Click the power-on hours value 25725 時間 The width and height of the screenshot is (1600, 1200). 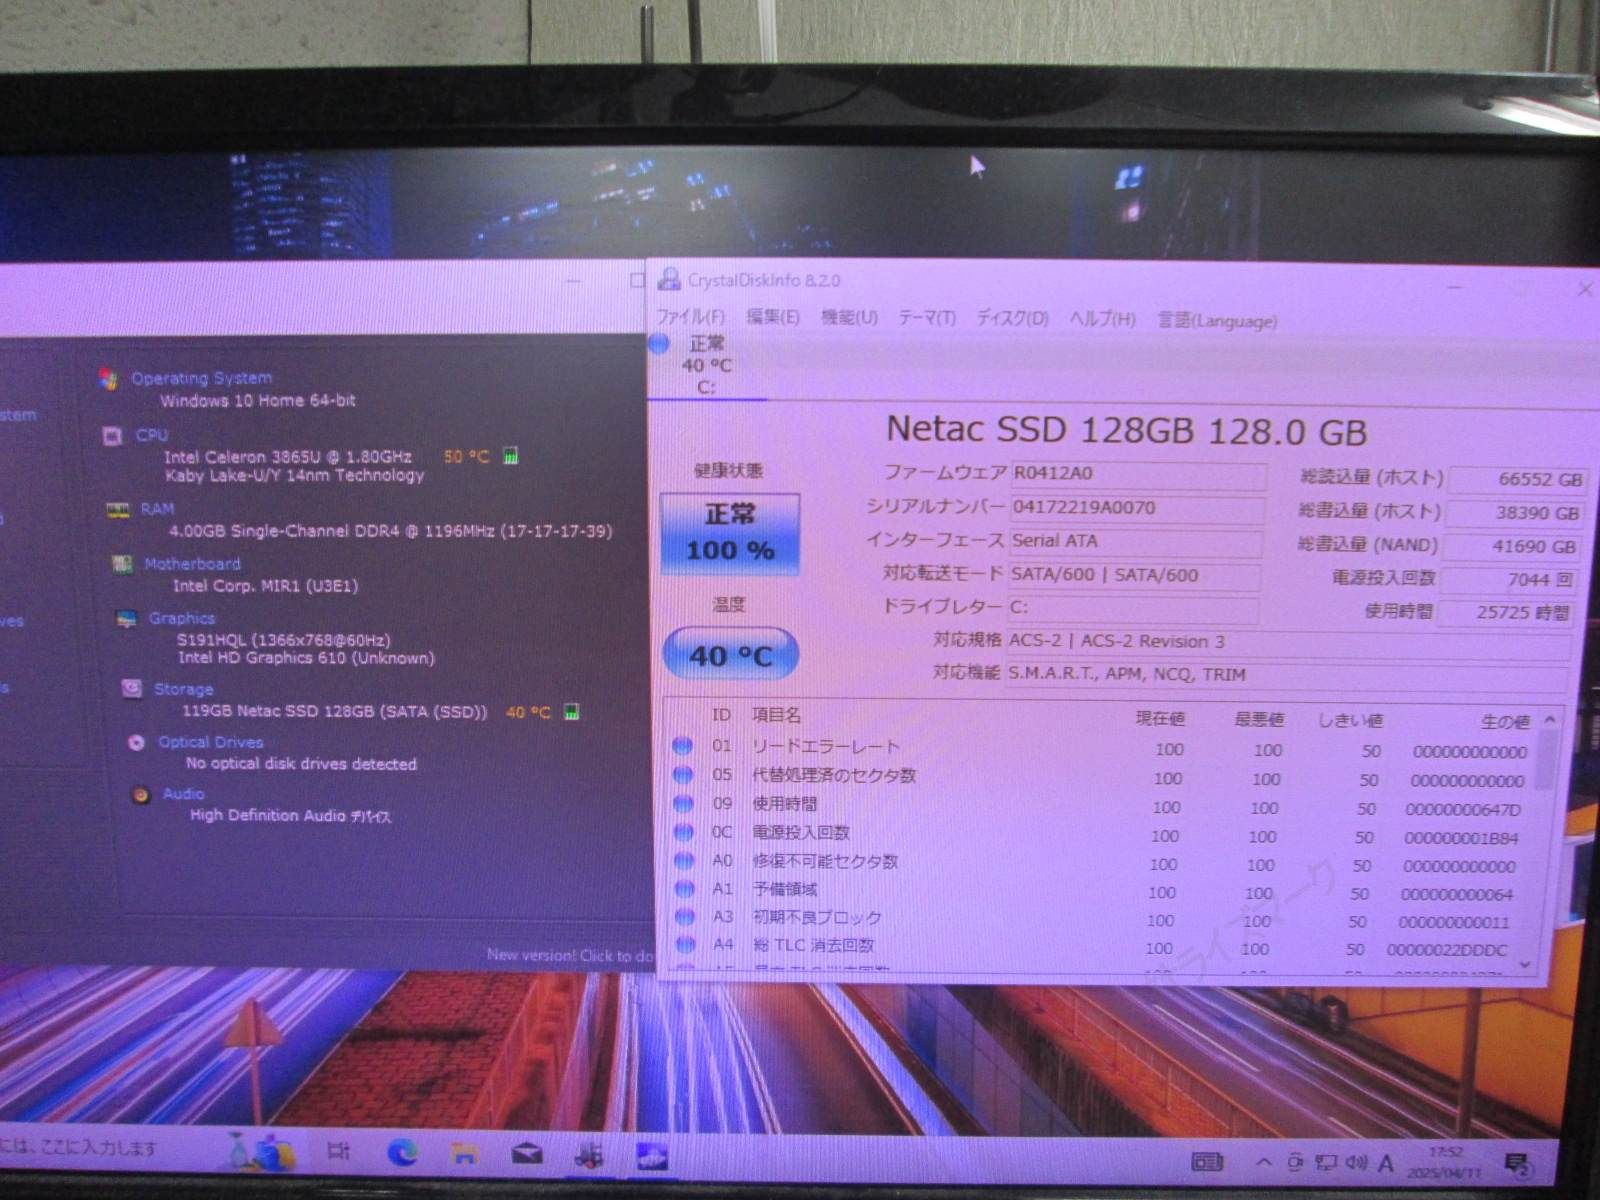click(x=1505, y=612)
